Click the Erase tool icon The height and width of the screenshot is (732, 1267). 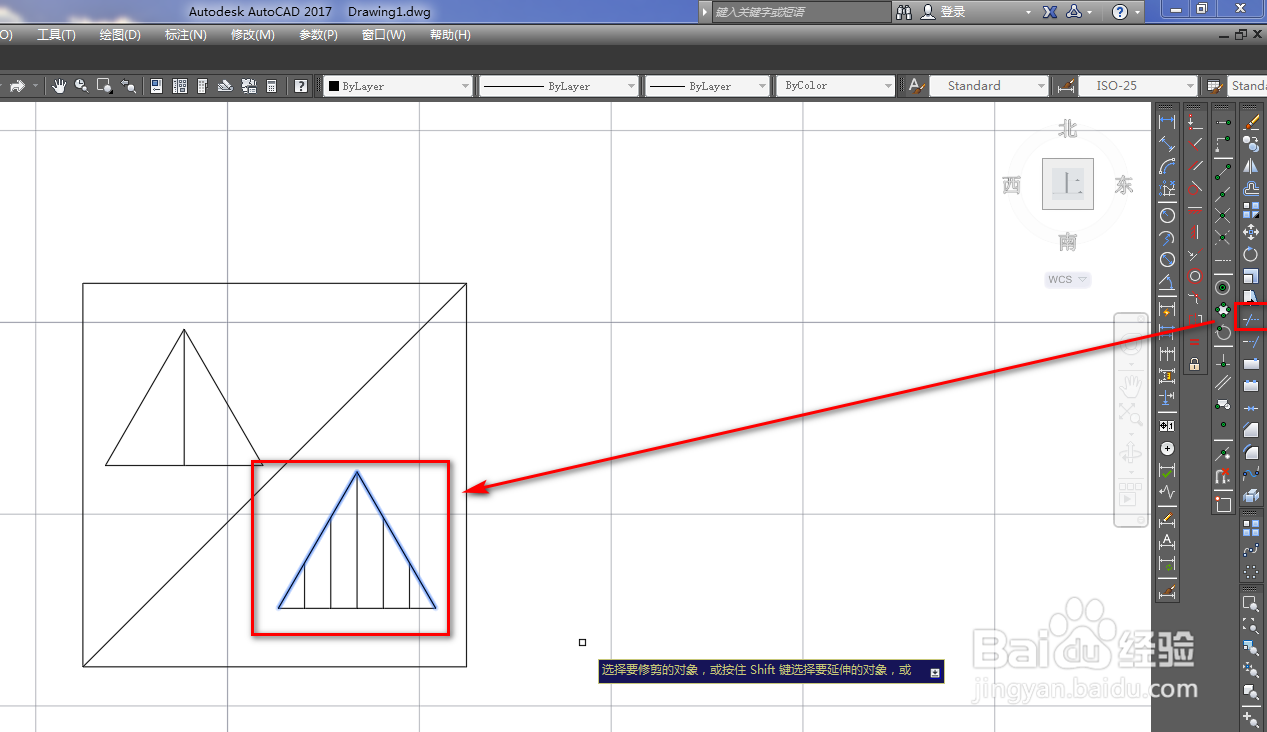[1251, 123]
